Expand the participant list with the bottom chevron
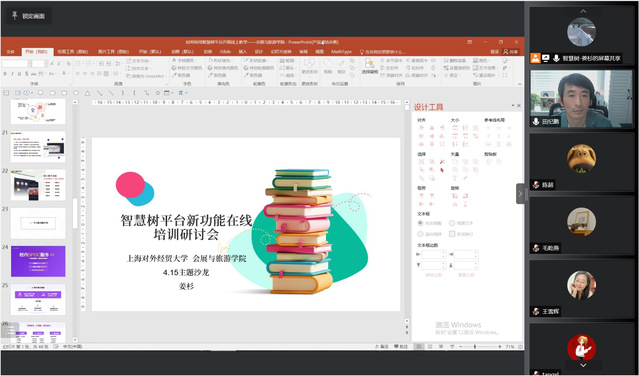Screen dimensions: 639x376 pos(583,365)
